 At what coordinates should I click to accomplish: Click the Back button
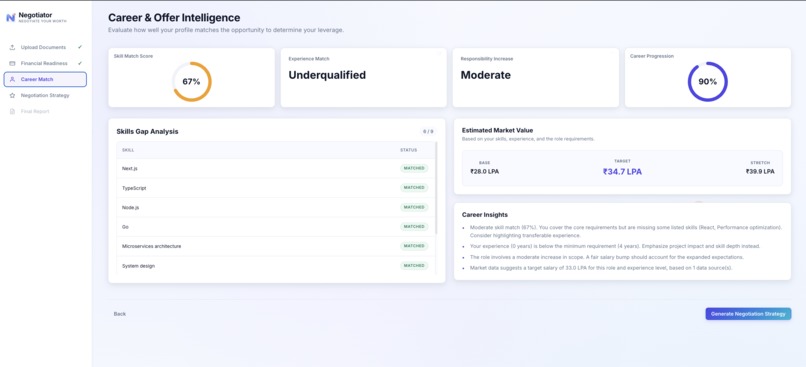pos(120,314)
